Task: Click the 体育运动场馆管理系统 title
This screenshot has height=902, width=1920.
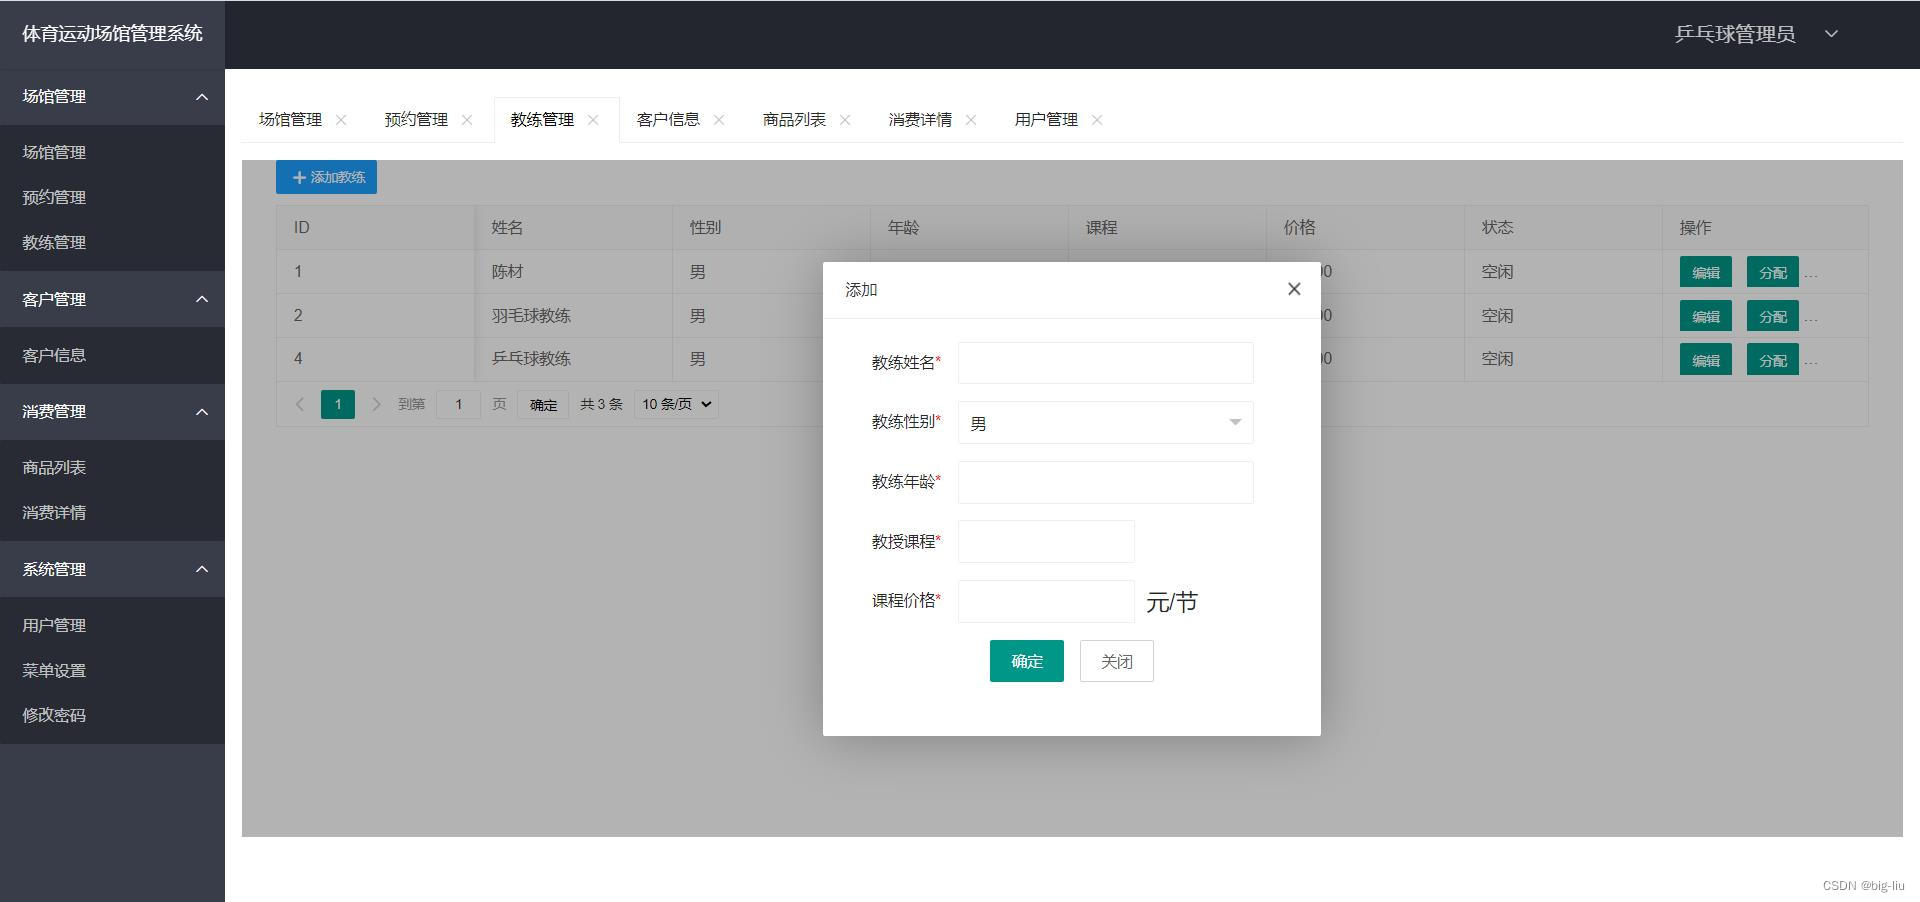Action: (112, 34)
